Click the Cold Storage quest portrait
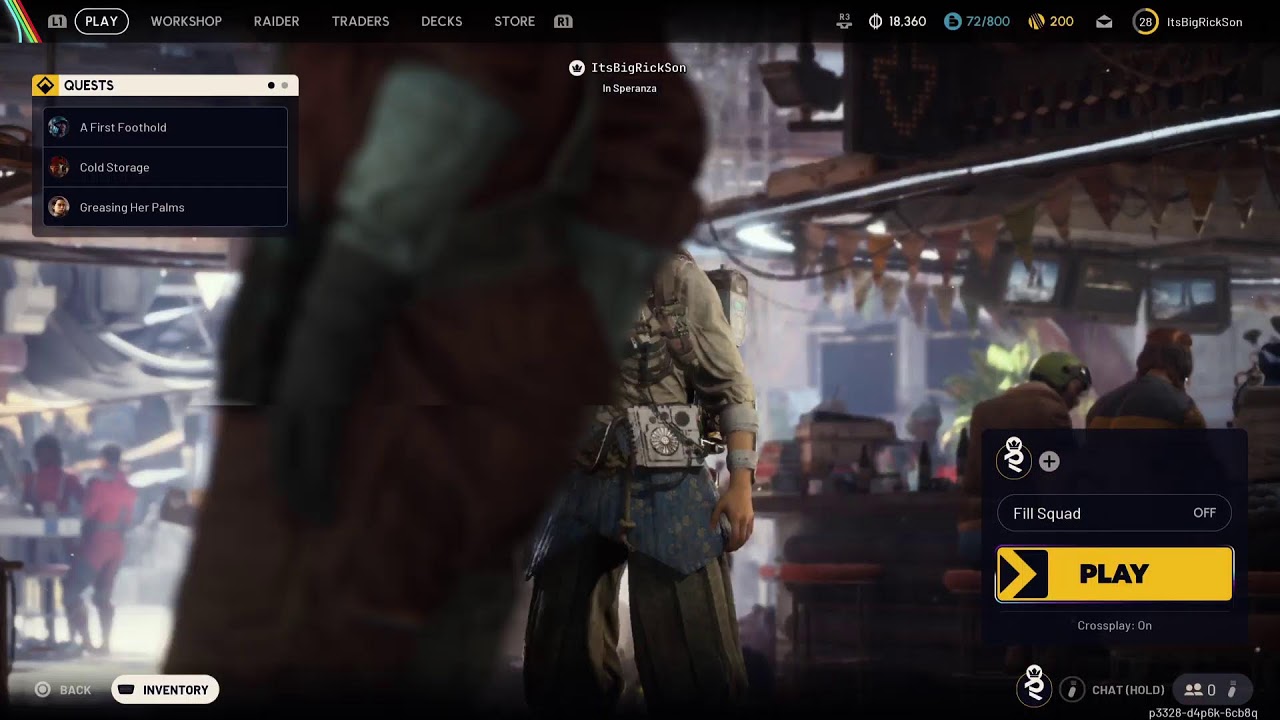 [59, 167]
